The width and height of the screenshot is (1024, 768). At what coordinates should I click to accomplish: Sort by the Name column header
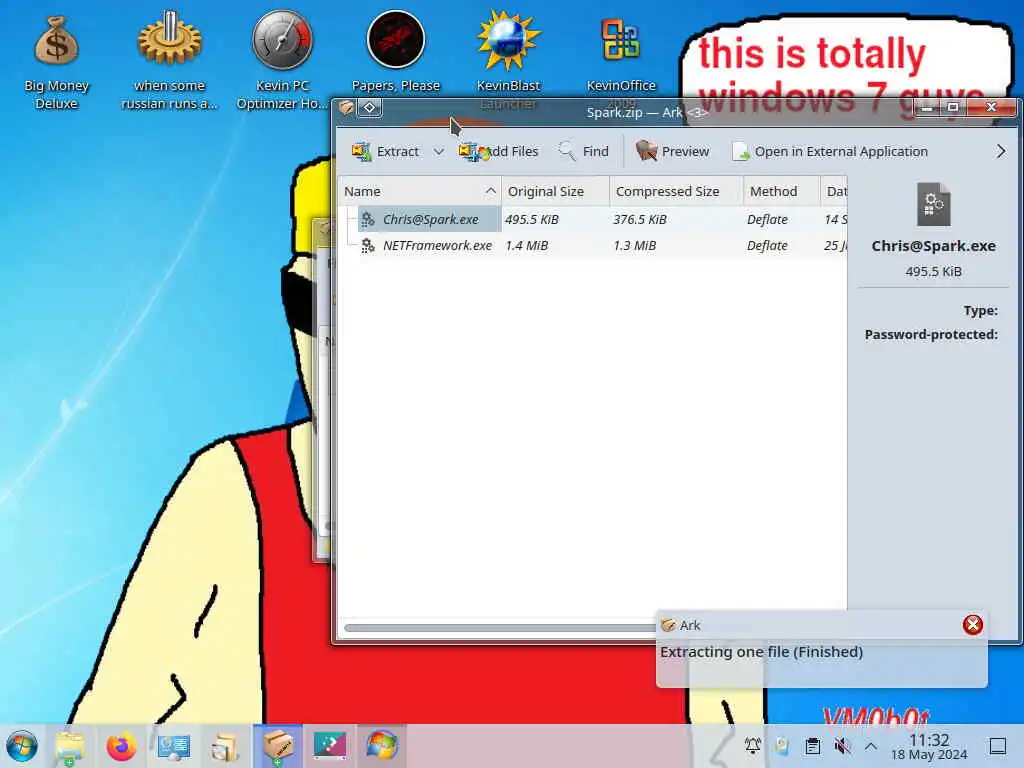tap(419, 191)
